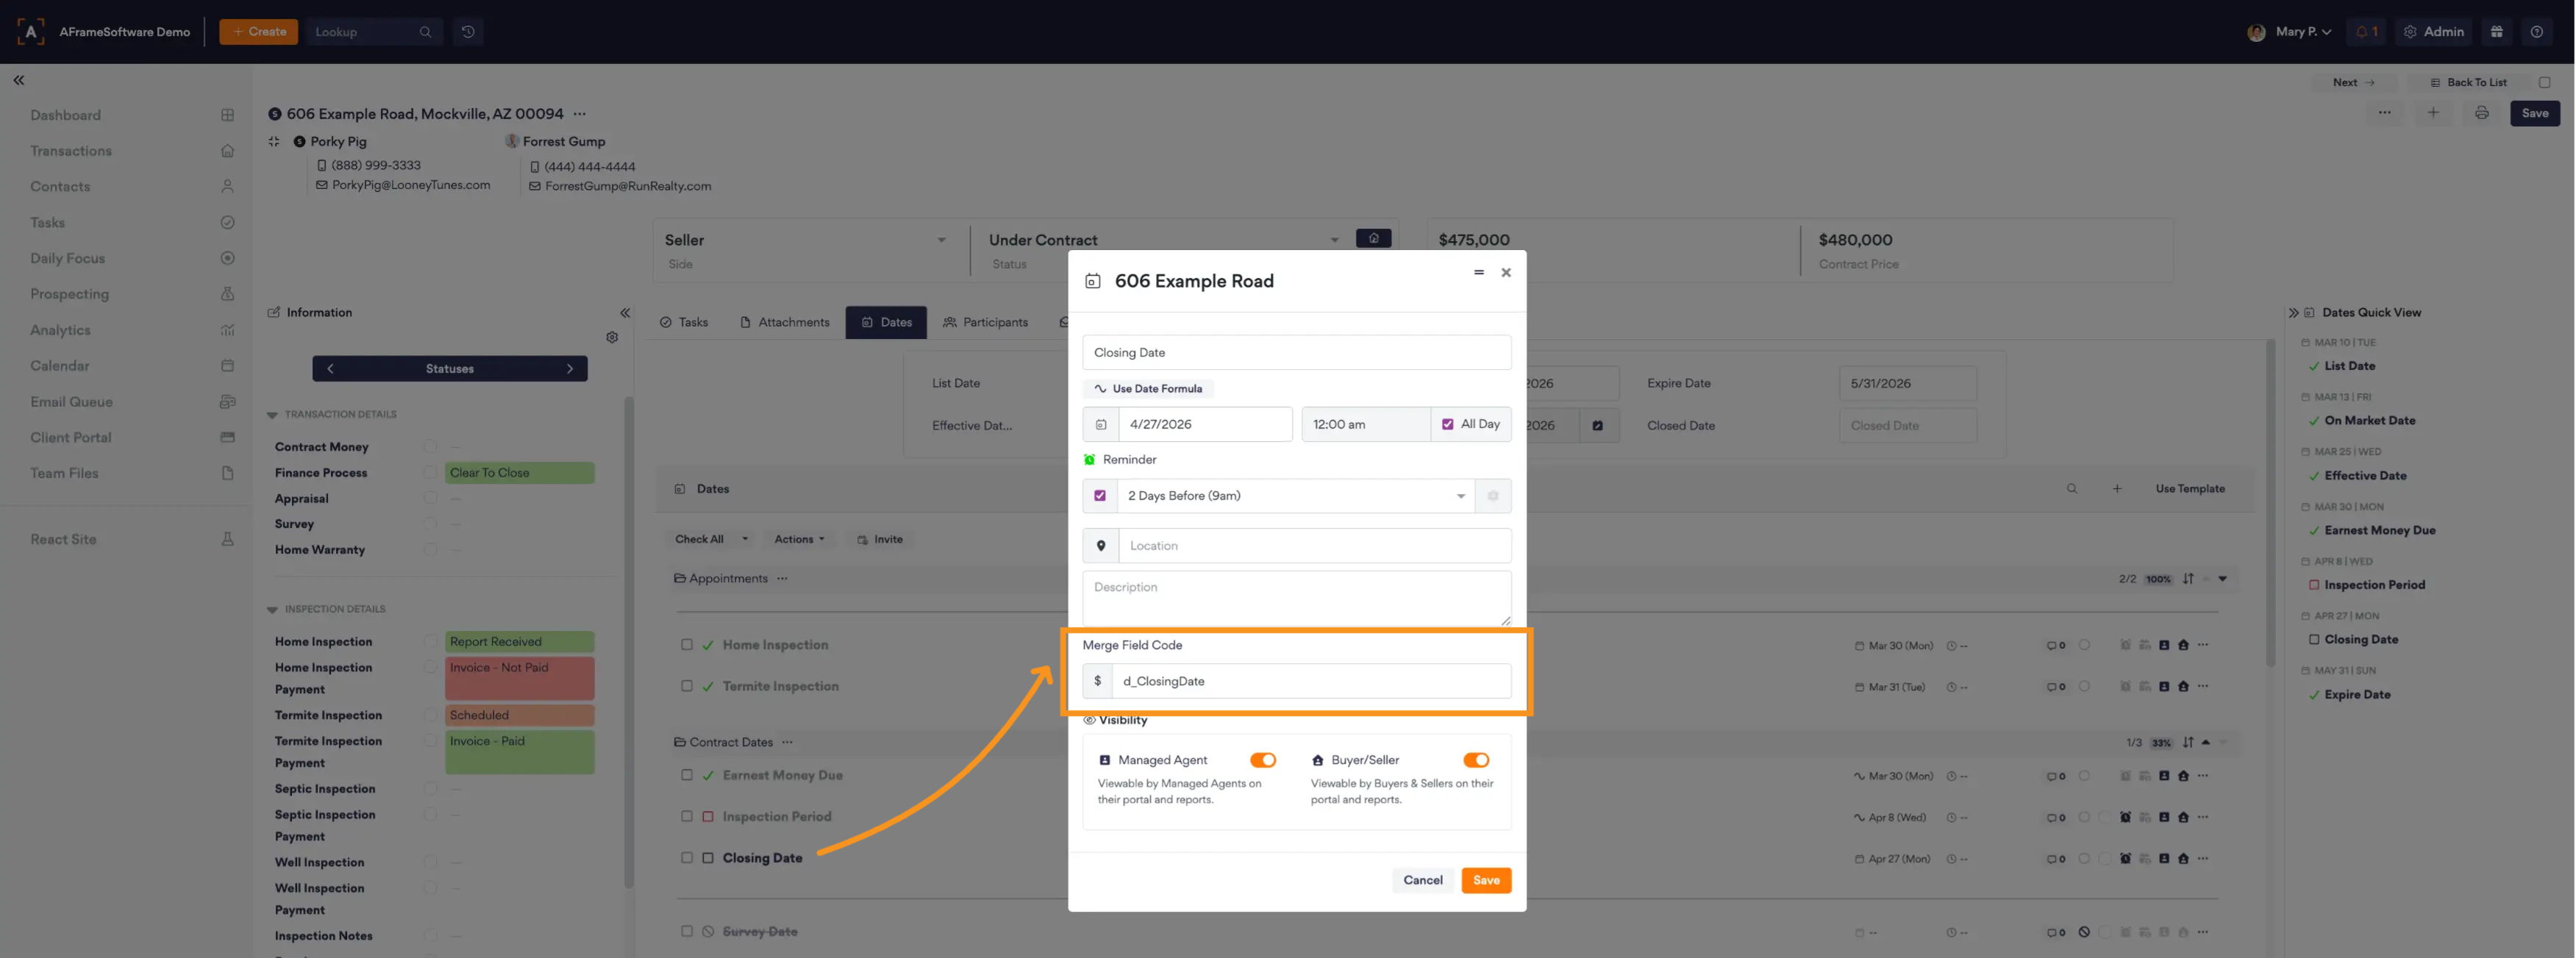
Task: Open the reminder 2 Days Before dropdown
Action: pos(1294,496)
